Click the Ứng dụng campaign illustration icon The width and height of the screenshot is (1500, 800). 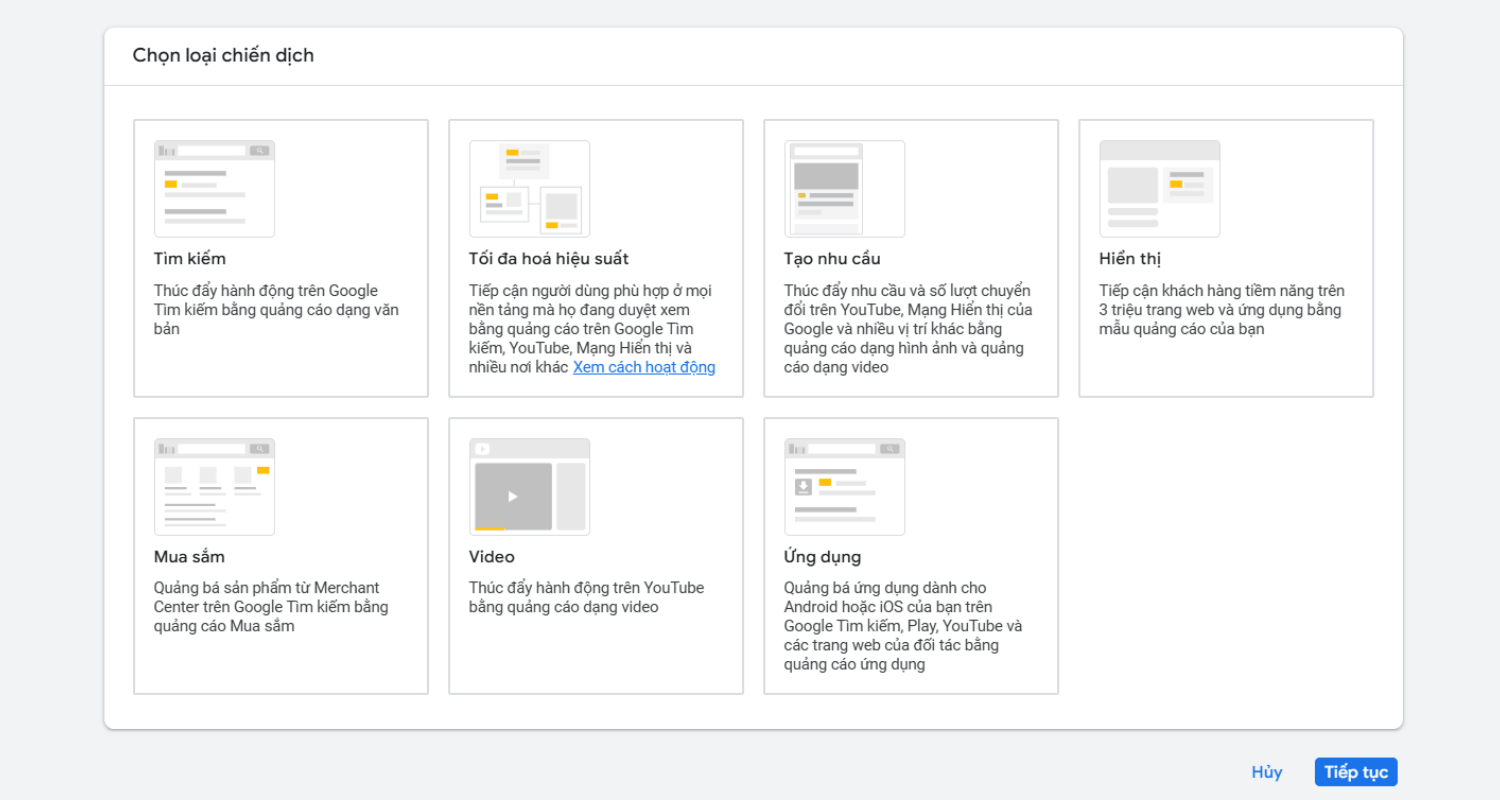[x=844, y=486]
